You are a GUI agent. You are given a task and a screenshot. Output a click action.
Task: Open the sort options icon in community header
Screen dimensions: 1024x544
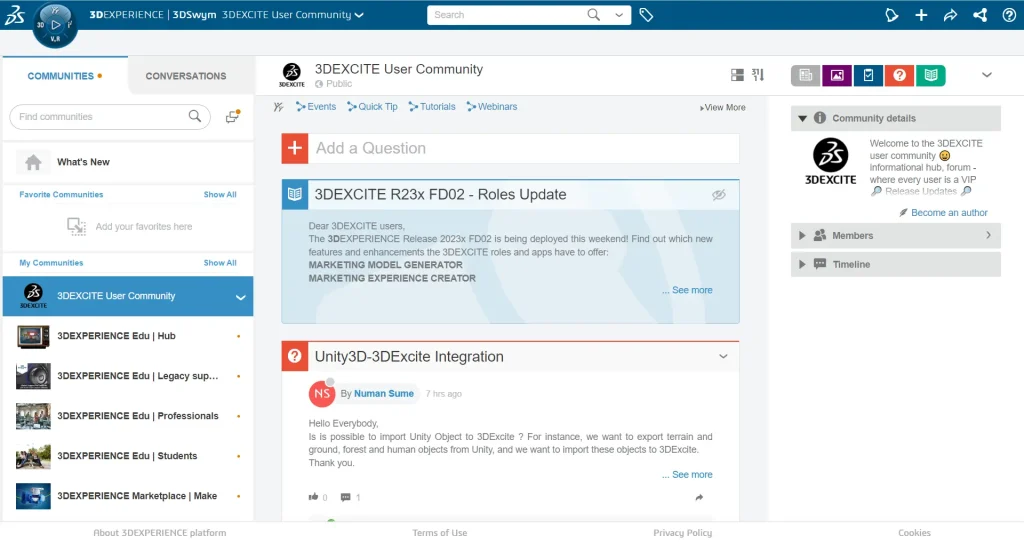click(x=758, y=75)
